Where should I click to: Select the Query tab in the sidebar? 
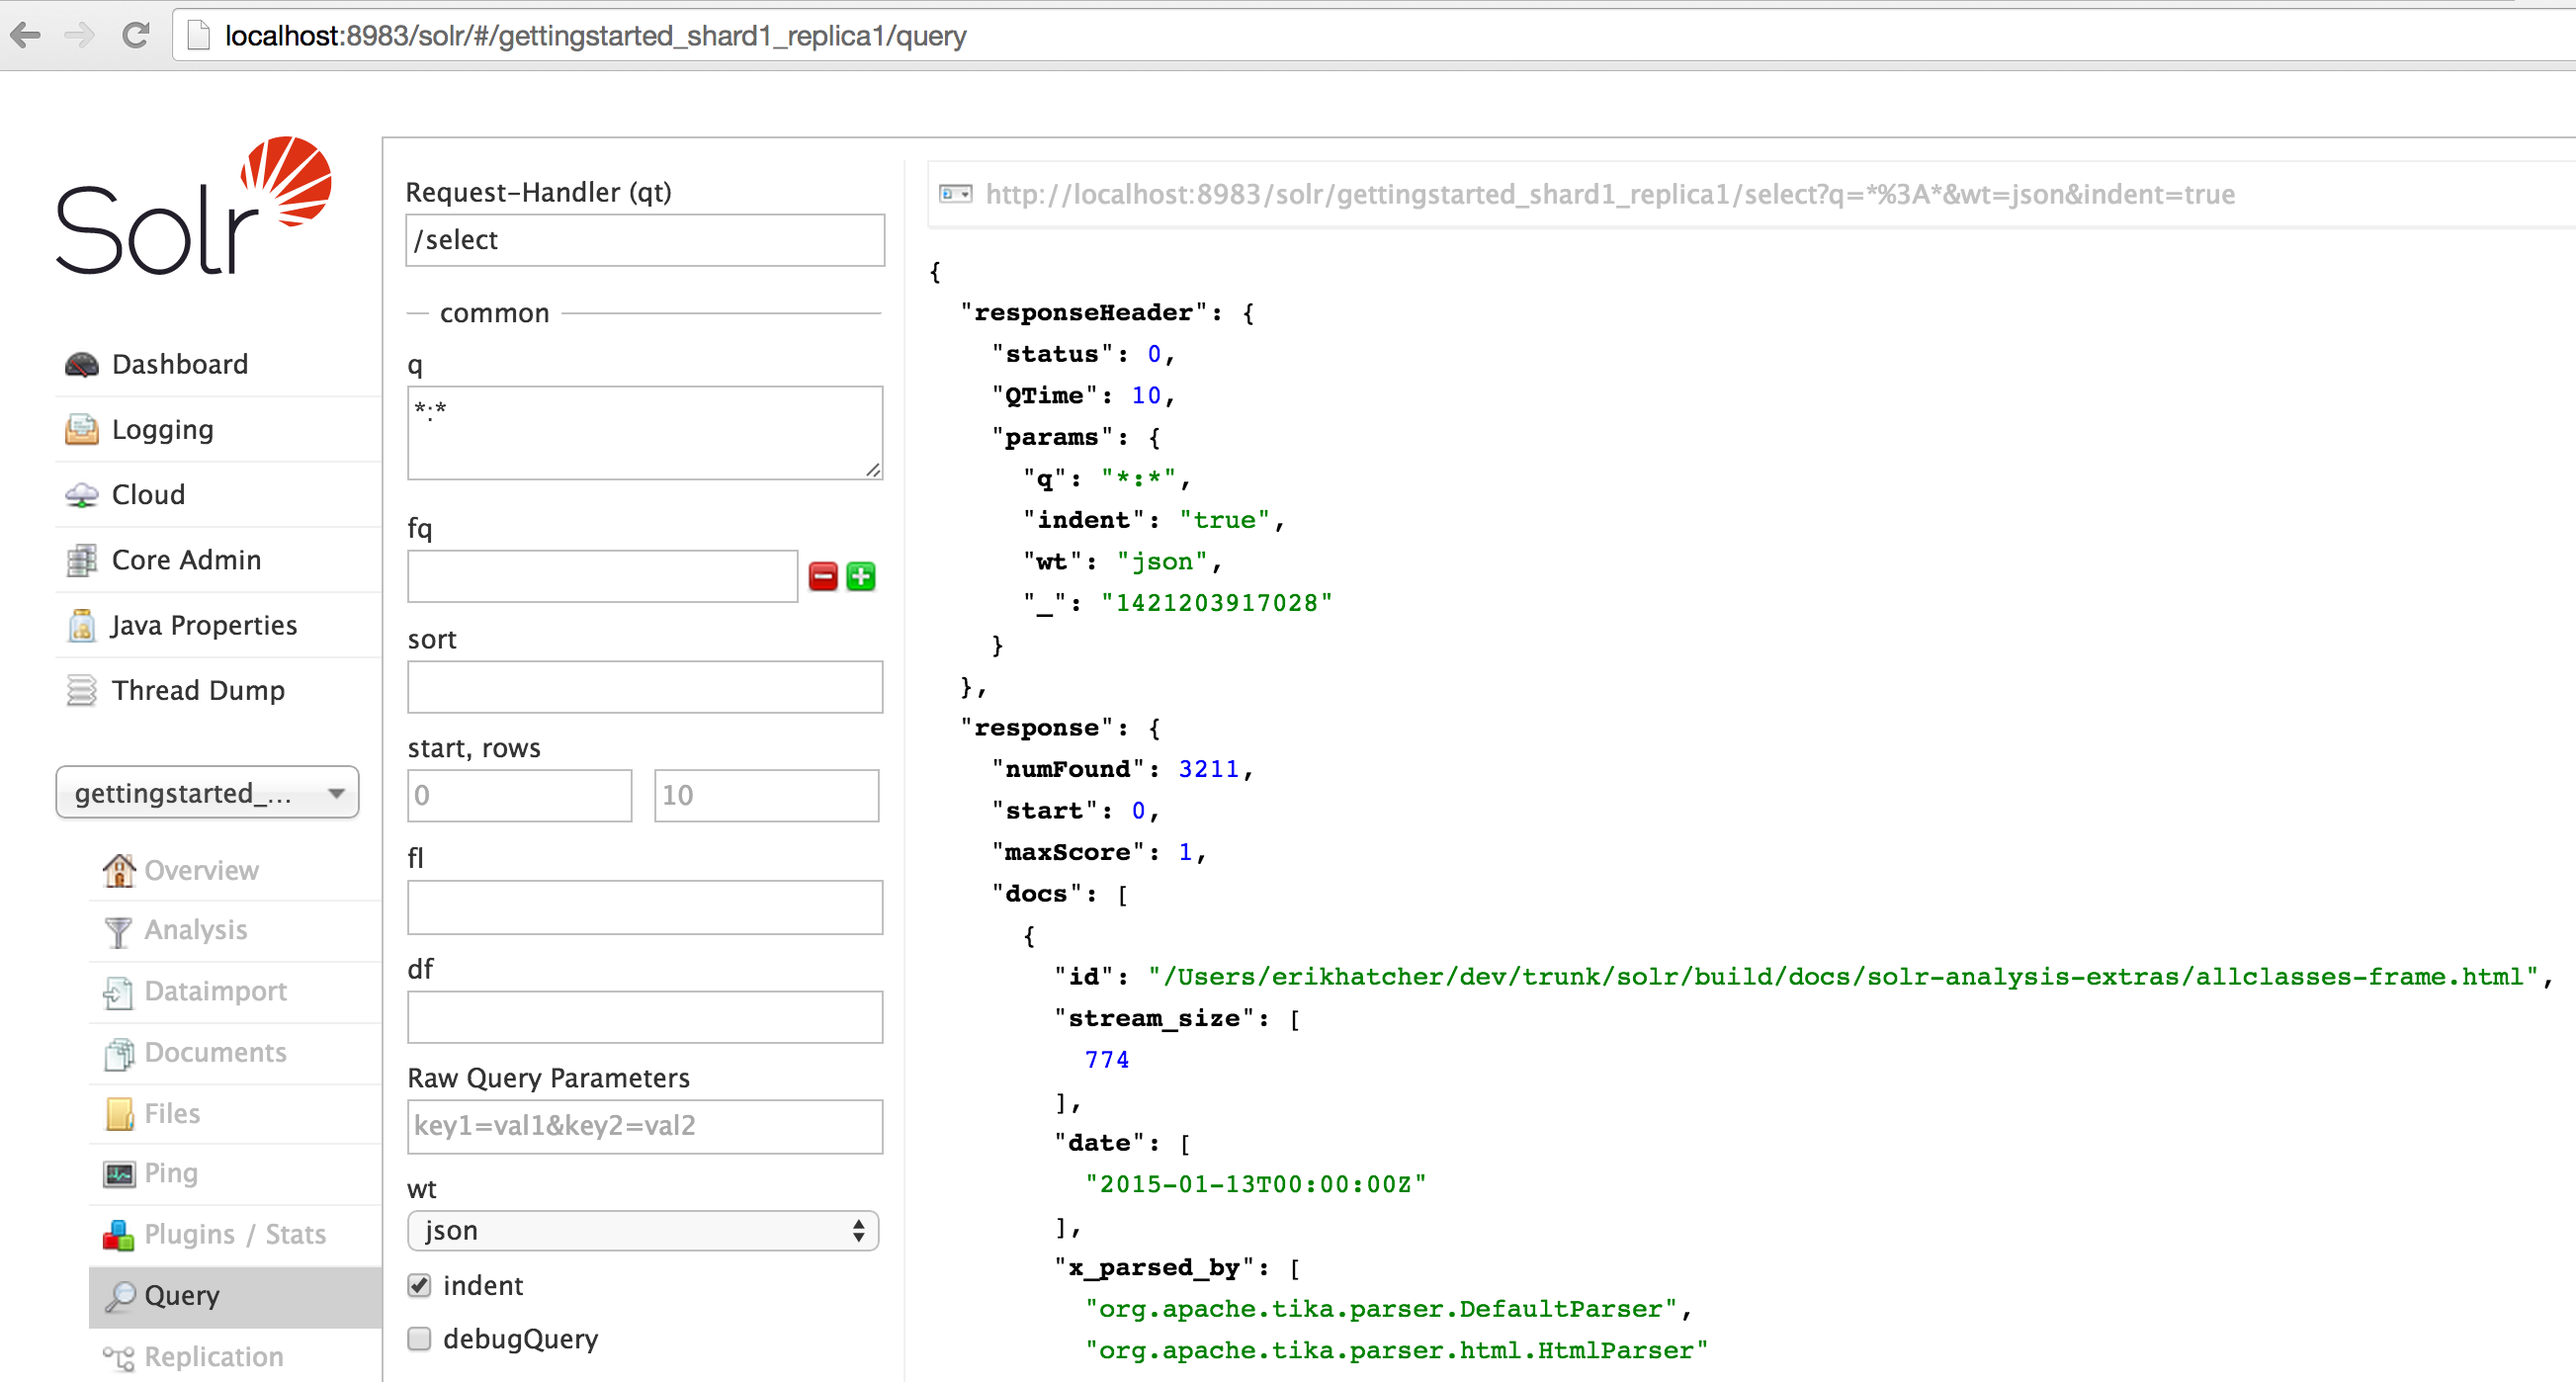coord(181,1295)
